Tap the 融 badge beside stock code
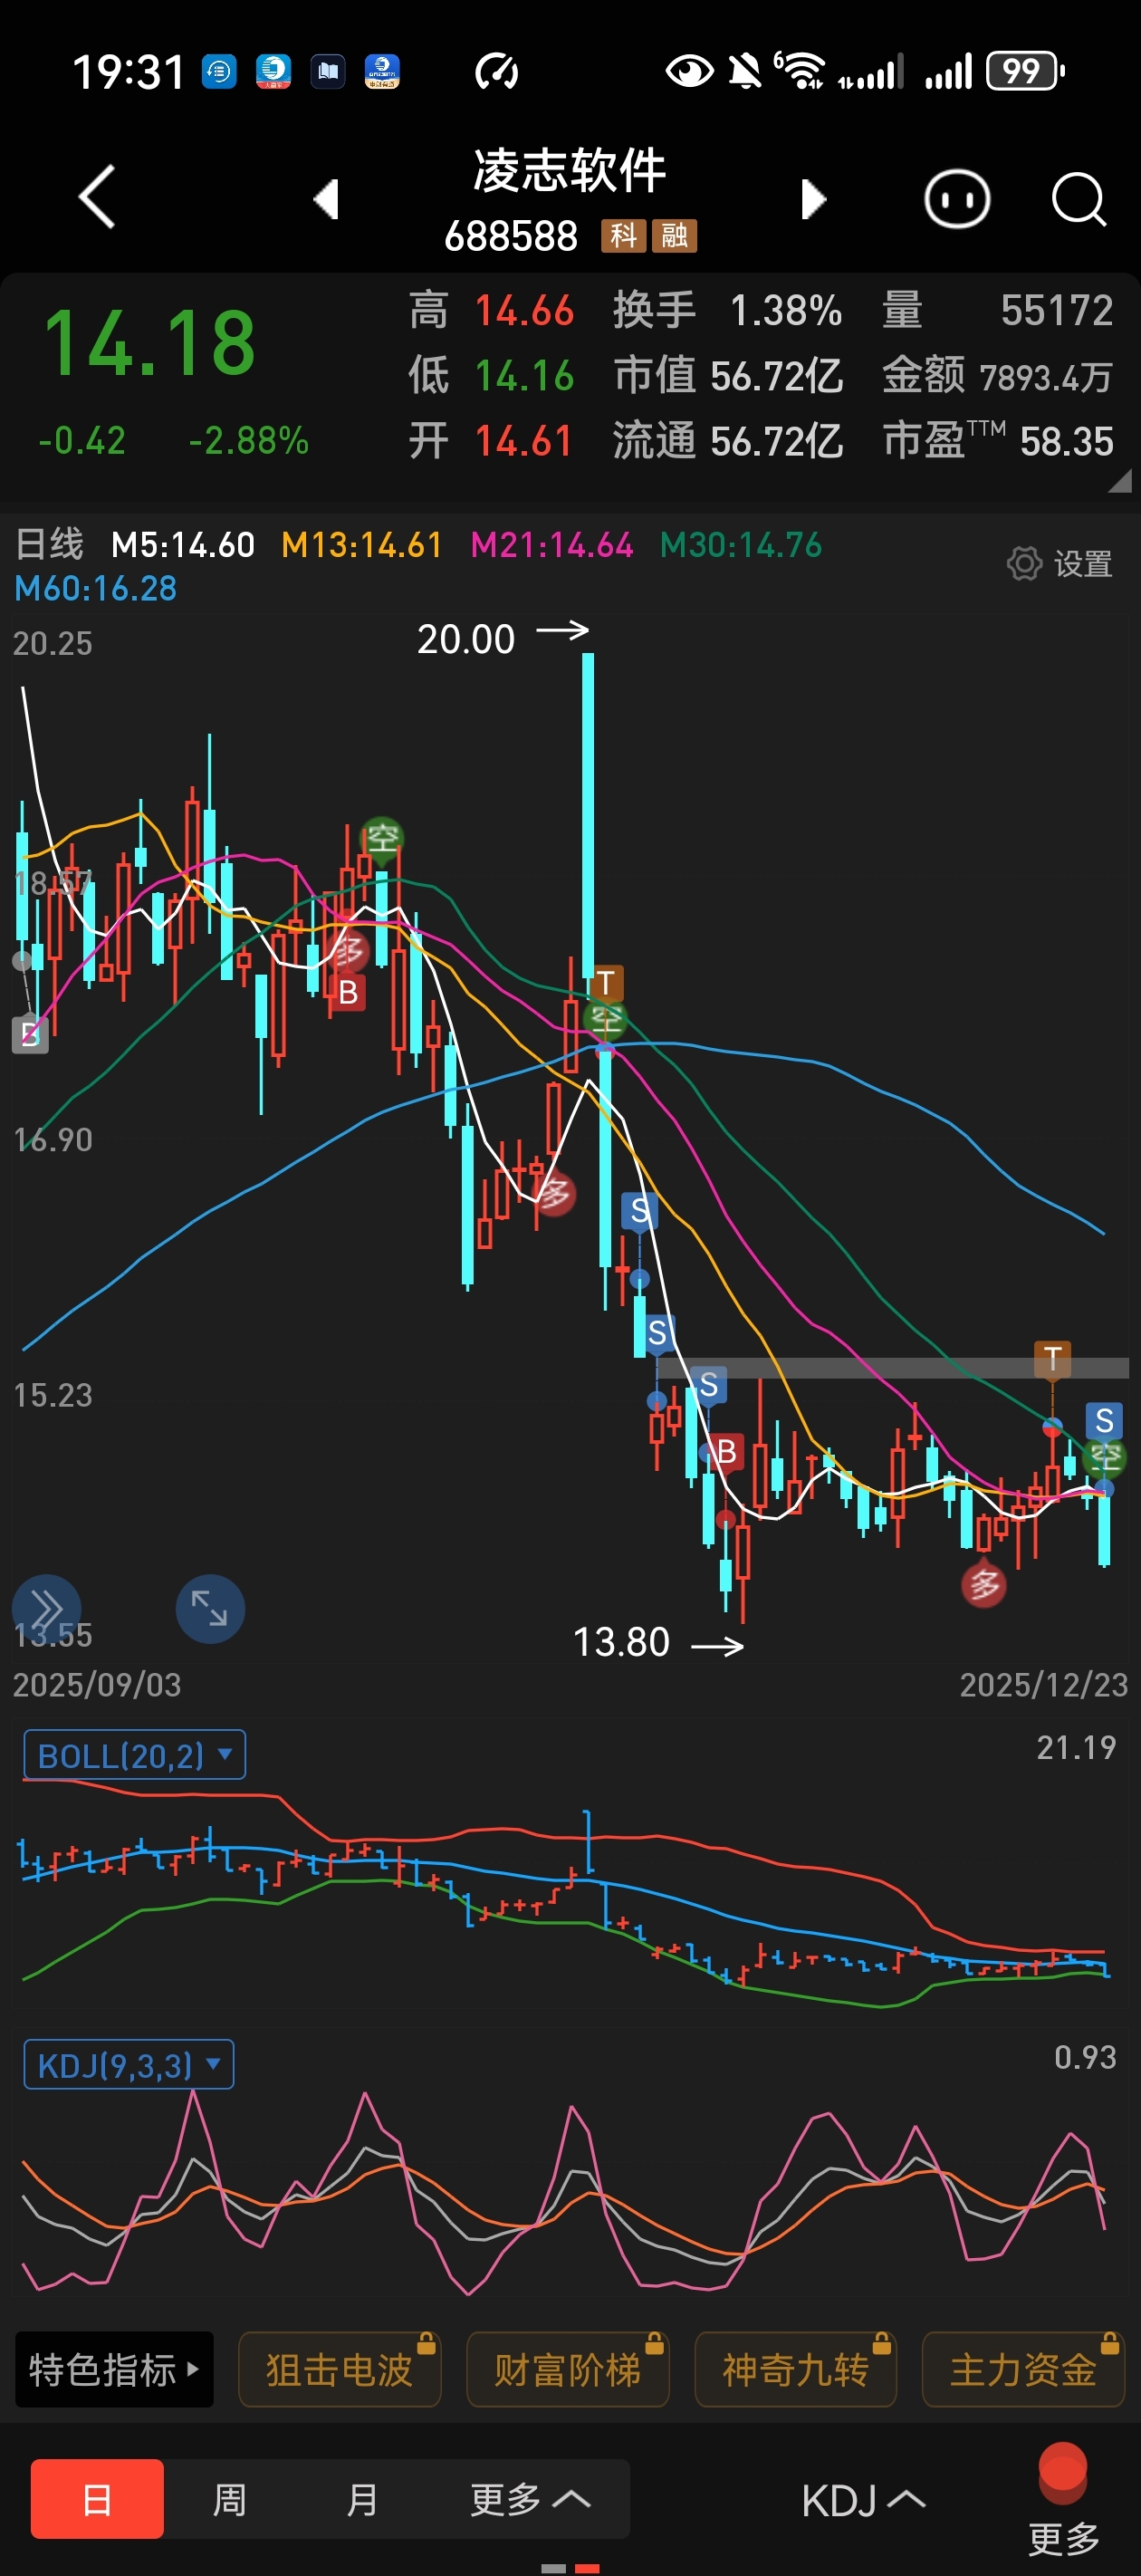 point(675,236)
